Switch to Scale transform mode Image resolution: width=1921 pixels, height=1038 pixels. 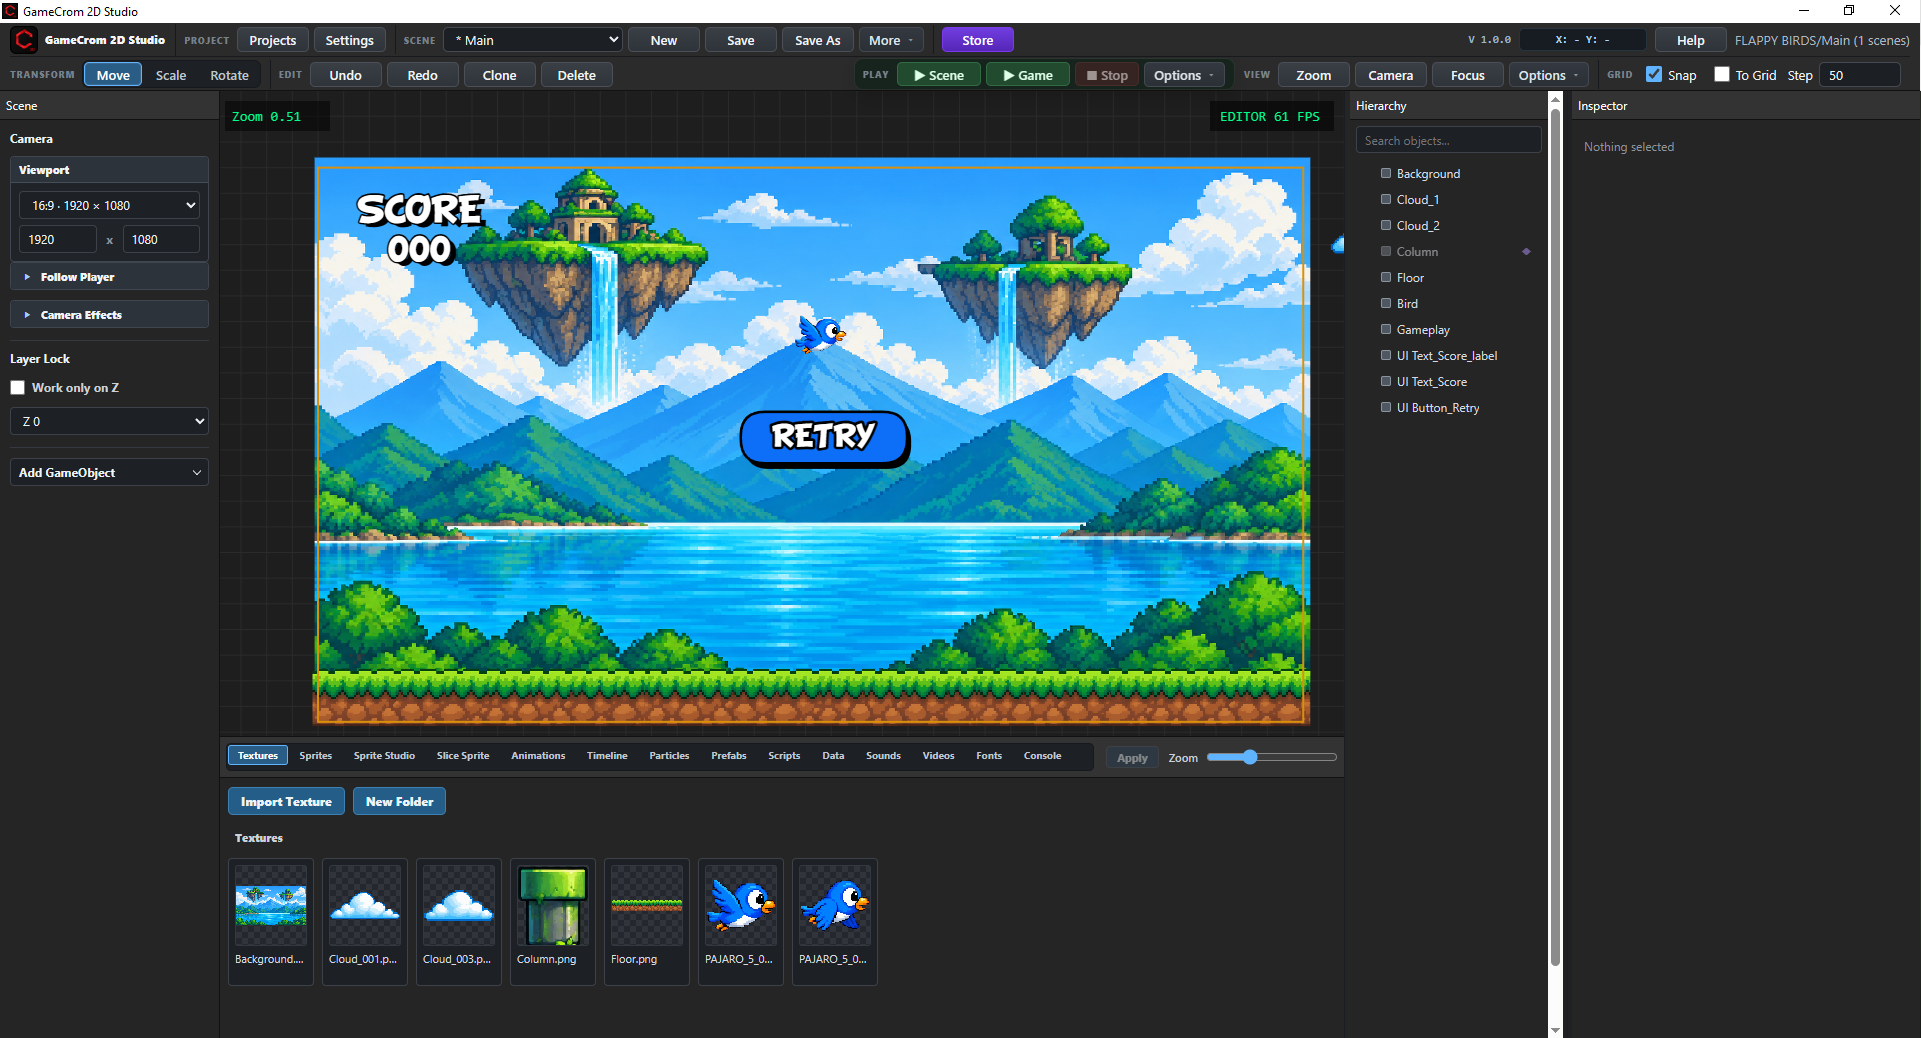coord(171,75)
